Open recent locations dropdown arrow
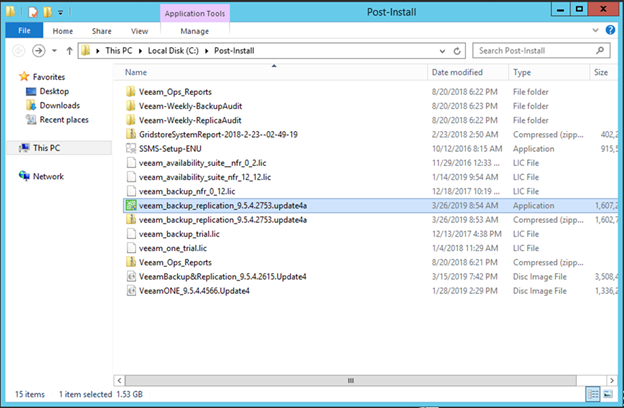624x408 pixels. pos(55,51)
